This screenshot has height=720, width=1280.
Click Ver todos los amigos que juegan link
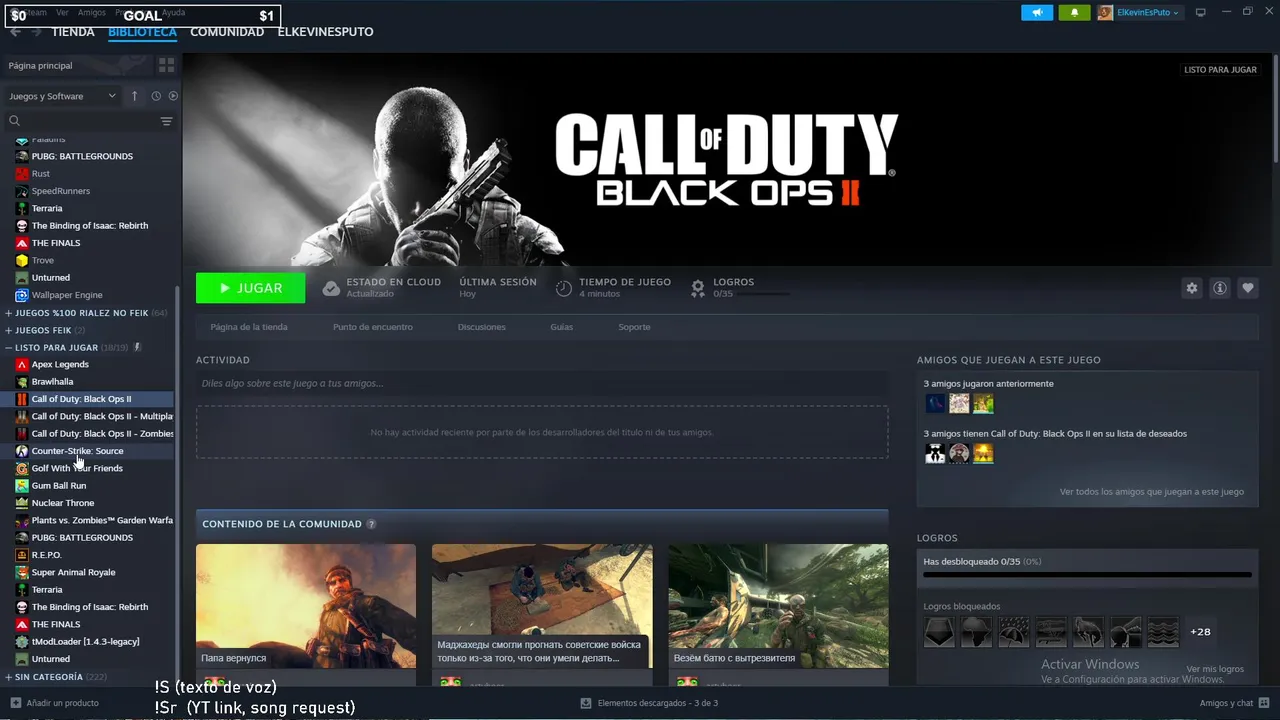(x=1152, y=492)
